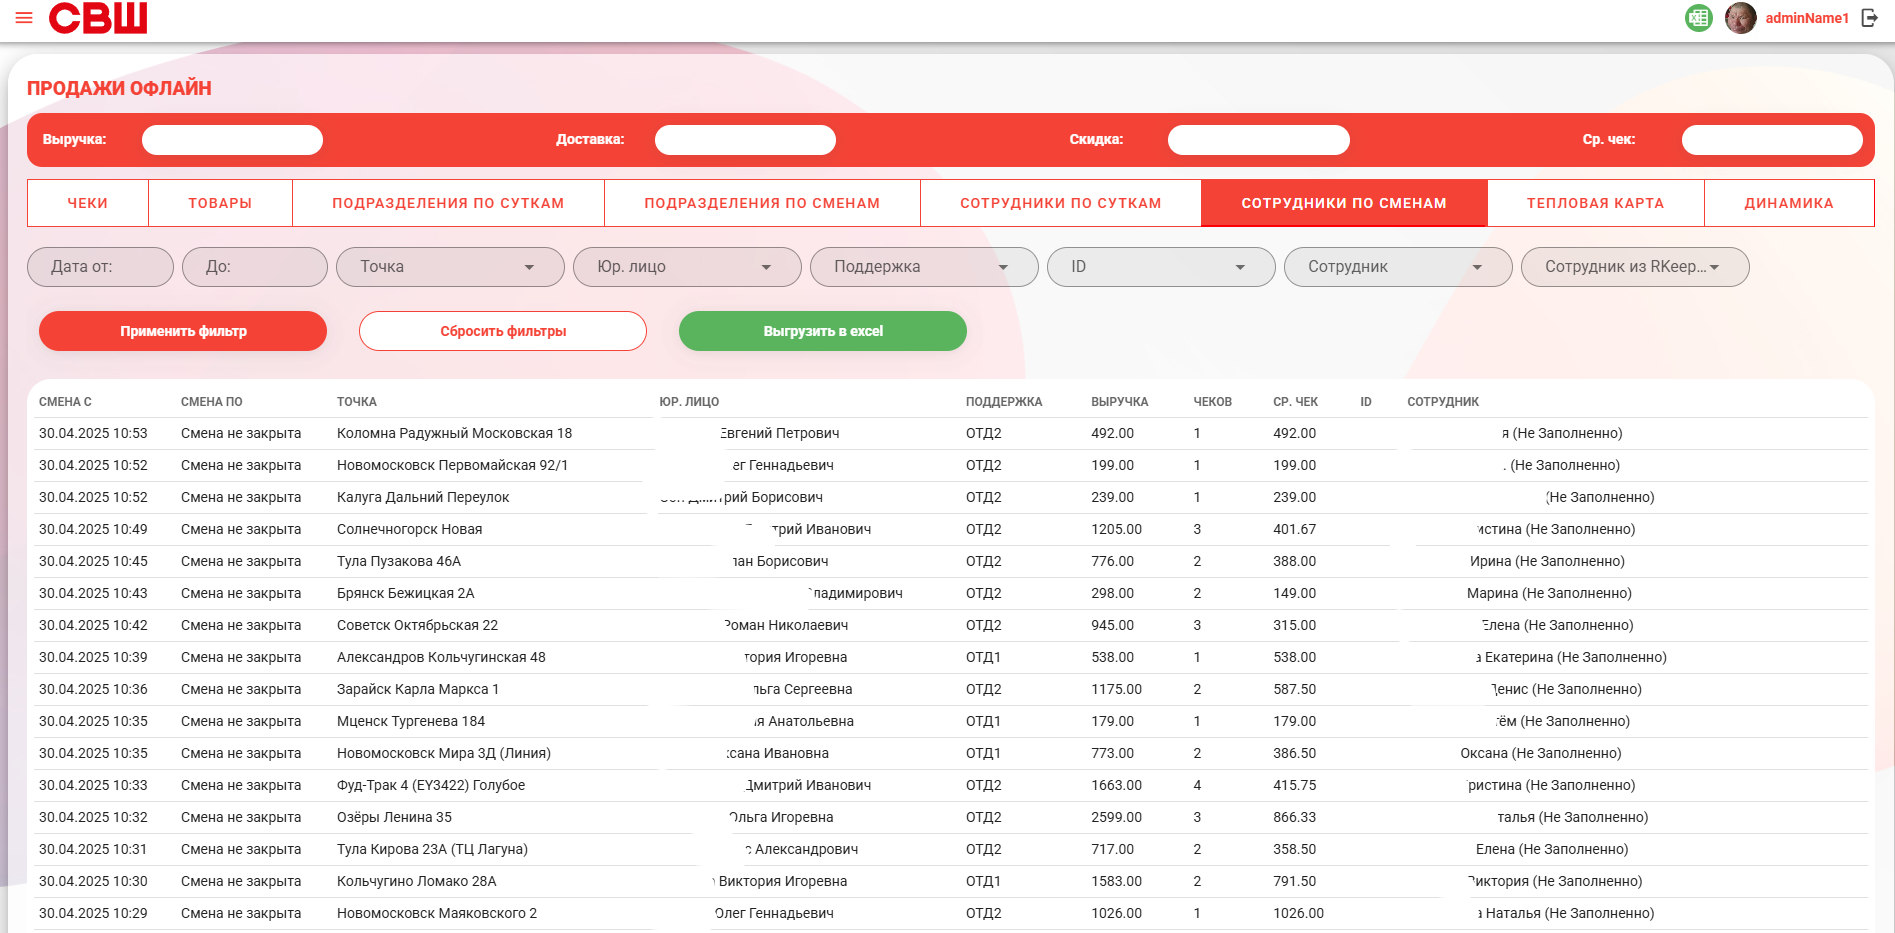This screenshot has width=1895, height=933.
Task: Sort by Поддержка column header
Action: (1004, 402)
